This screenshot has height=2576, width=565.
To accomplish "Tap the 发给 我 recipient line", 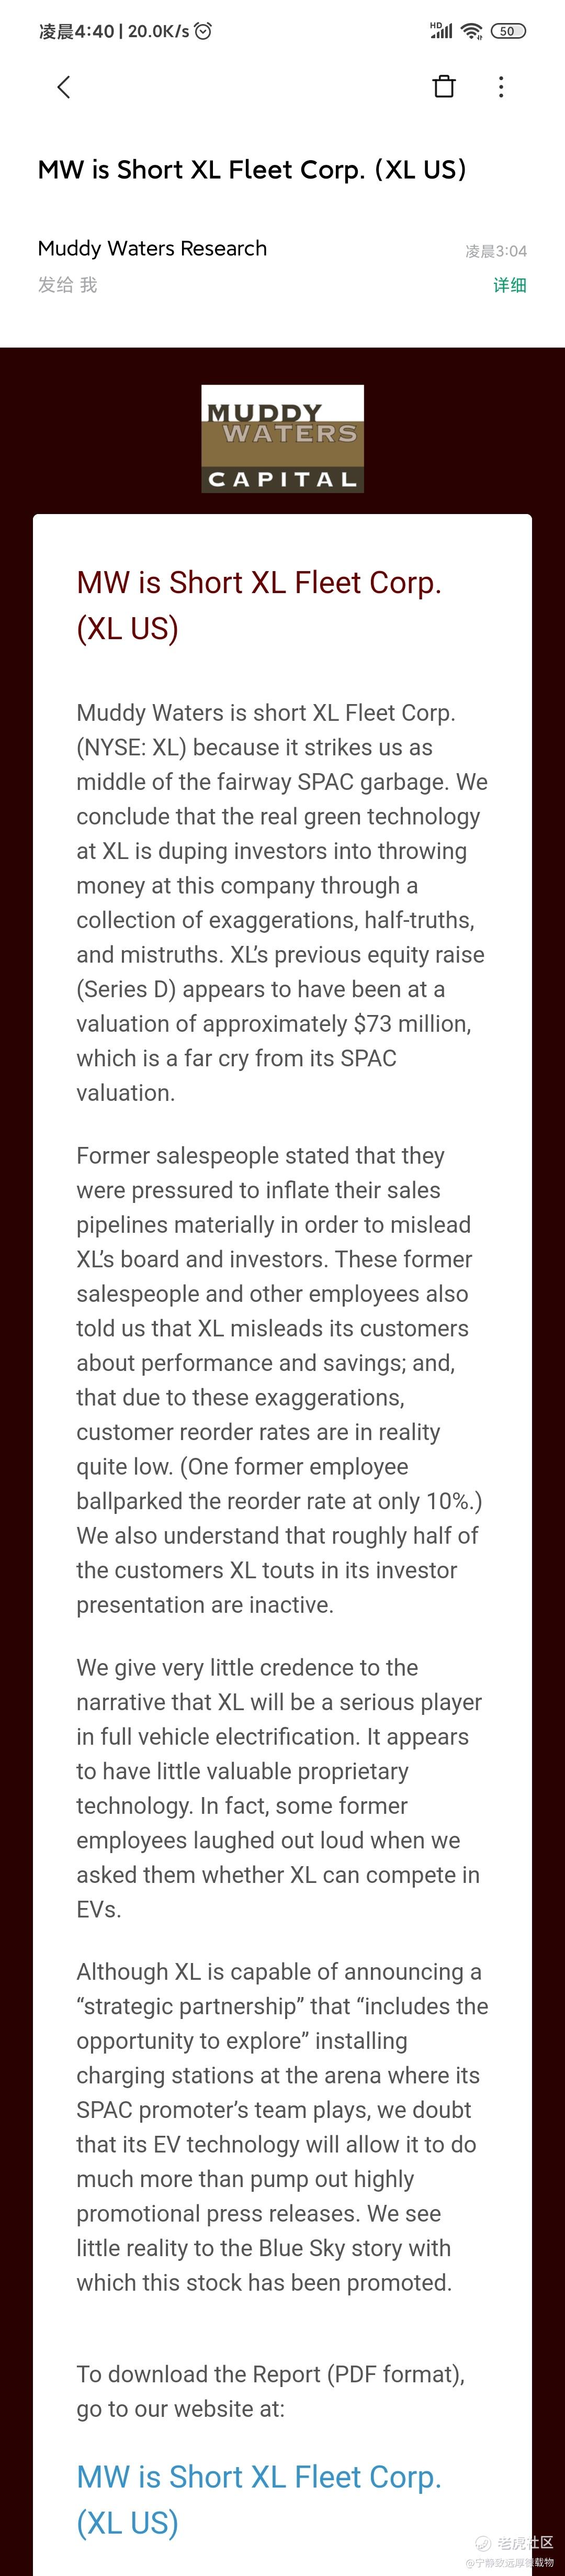I will 67,285.
